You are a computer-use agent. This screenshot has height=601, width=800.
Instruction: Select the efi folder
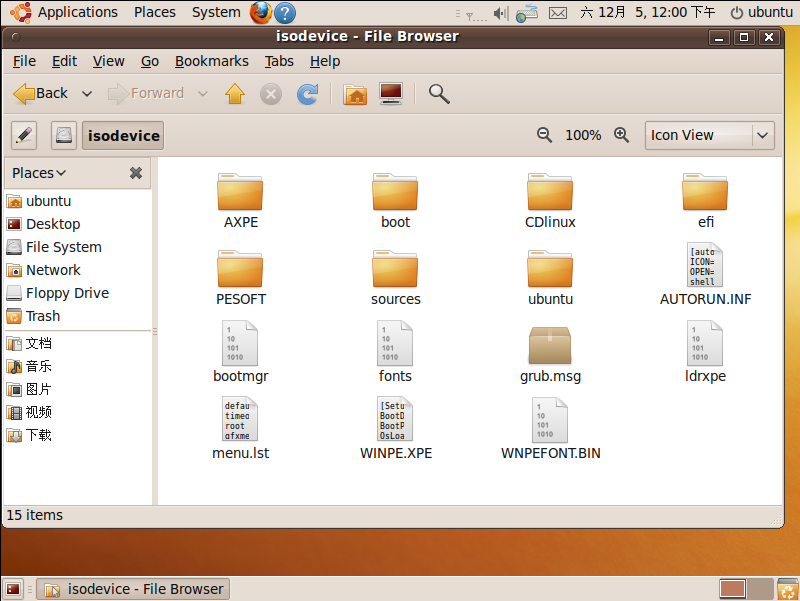pos(705,201)
